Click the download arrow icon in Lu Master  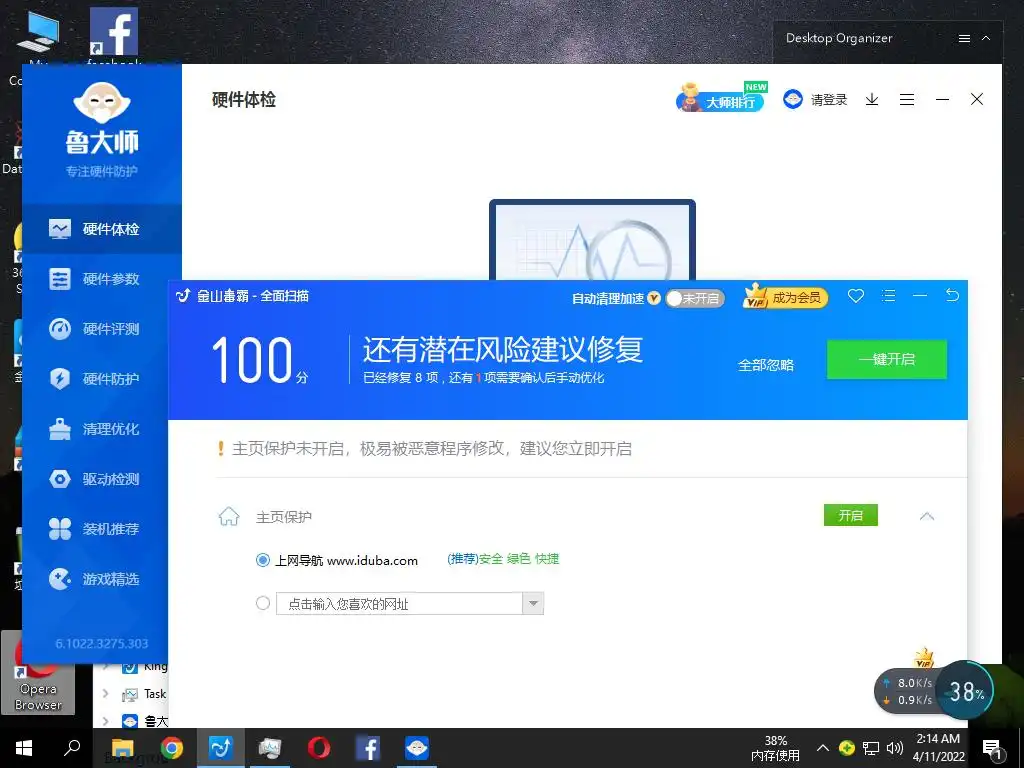[872, 99]
